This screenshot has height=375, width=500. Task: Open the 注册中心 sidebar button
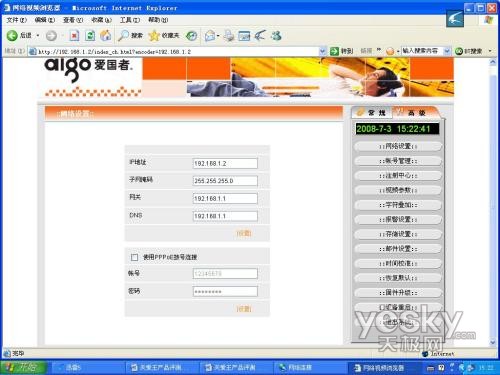(x=398, y=176)
